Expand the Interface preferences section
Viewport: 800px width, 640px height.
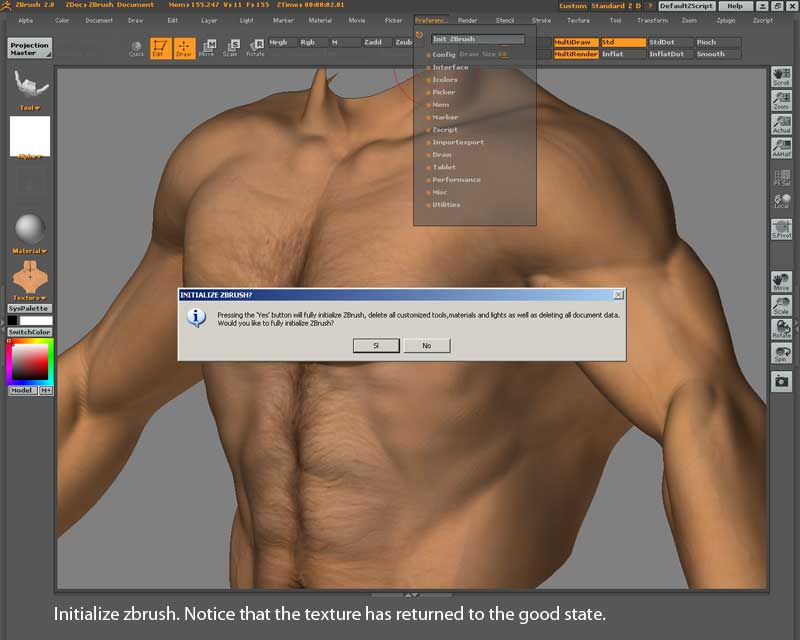click(450, 67)
